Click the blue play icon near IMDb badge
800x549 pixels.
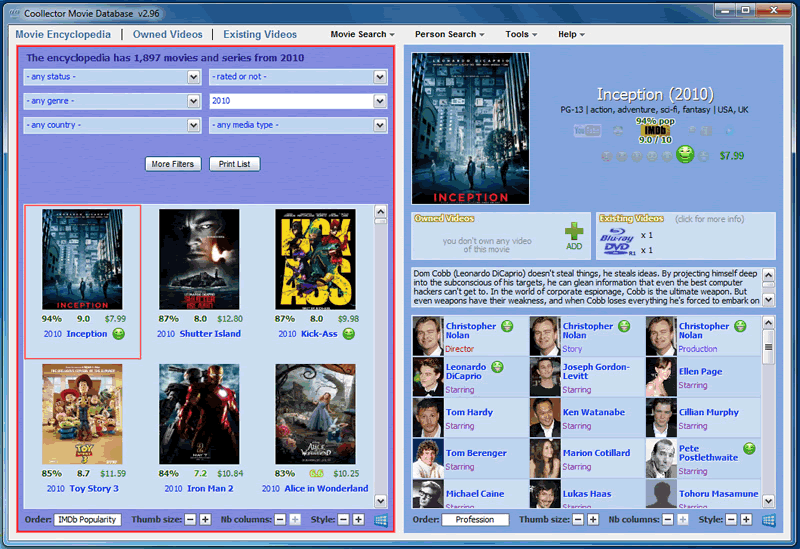[729, 131]
